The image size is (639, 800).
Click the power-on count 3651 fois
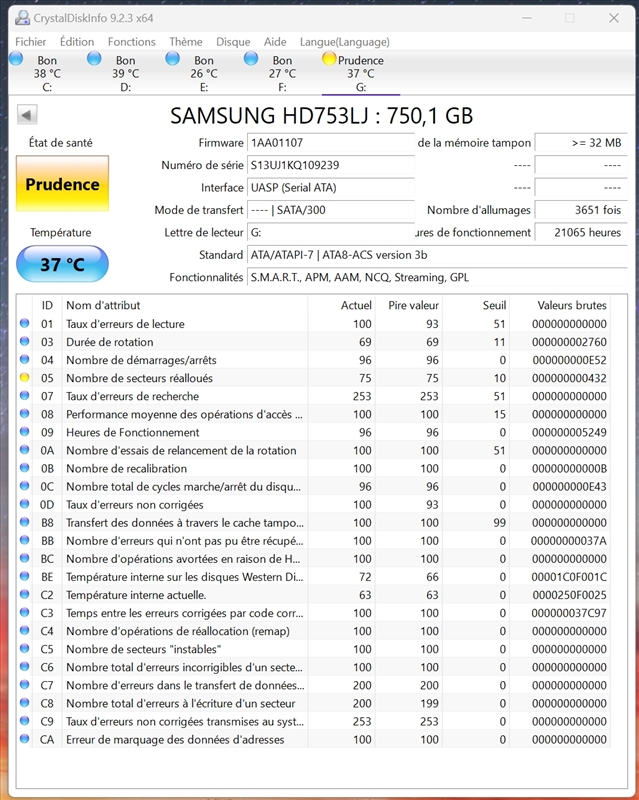pos(581,210)
